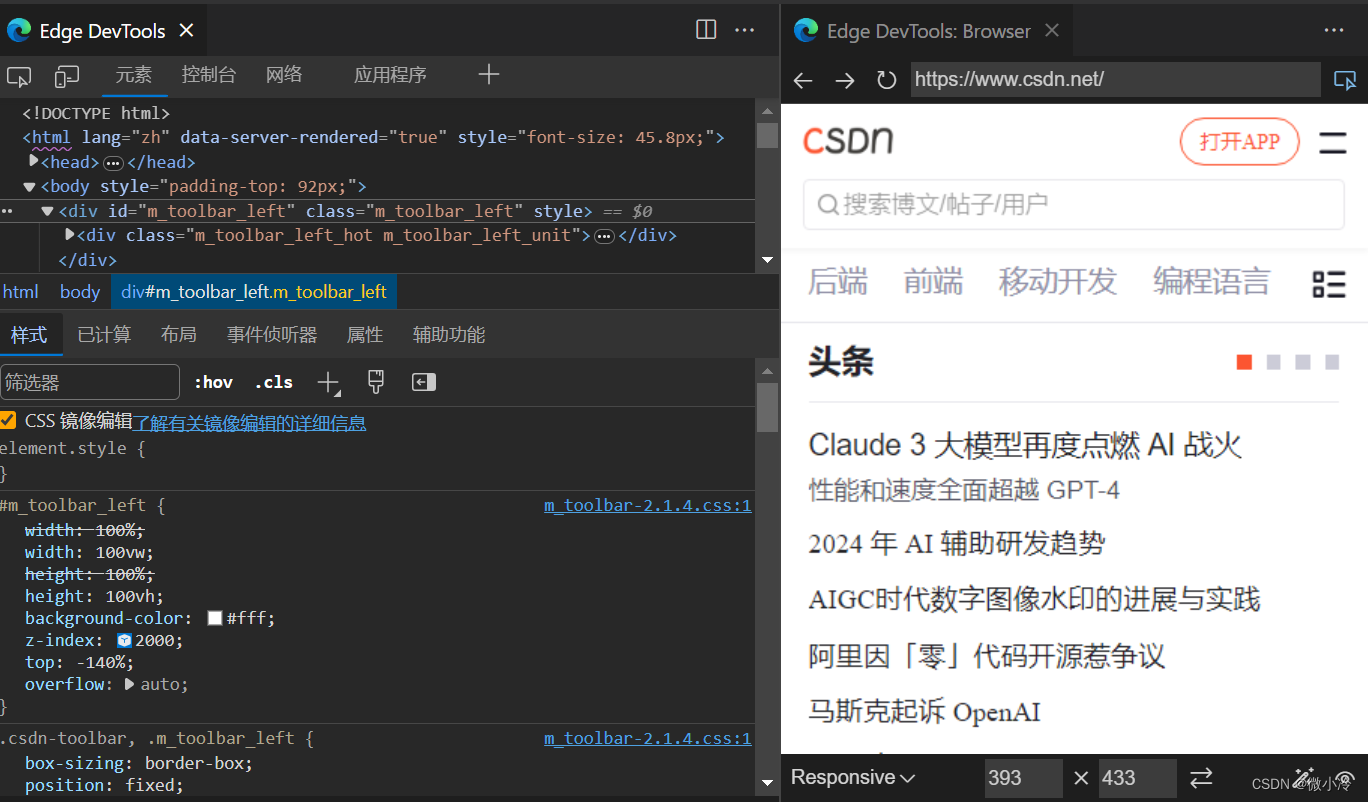Expand the overflow: auto property
The width and height of the screenshot is (1368, 802).
pos(129,684)
